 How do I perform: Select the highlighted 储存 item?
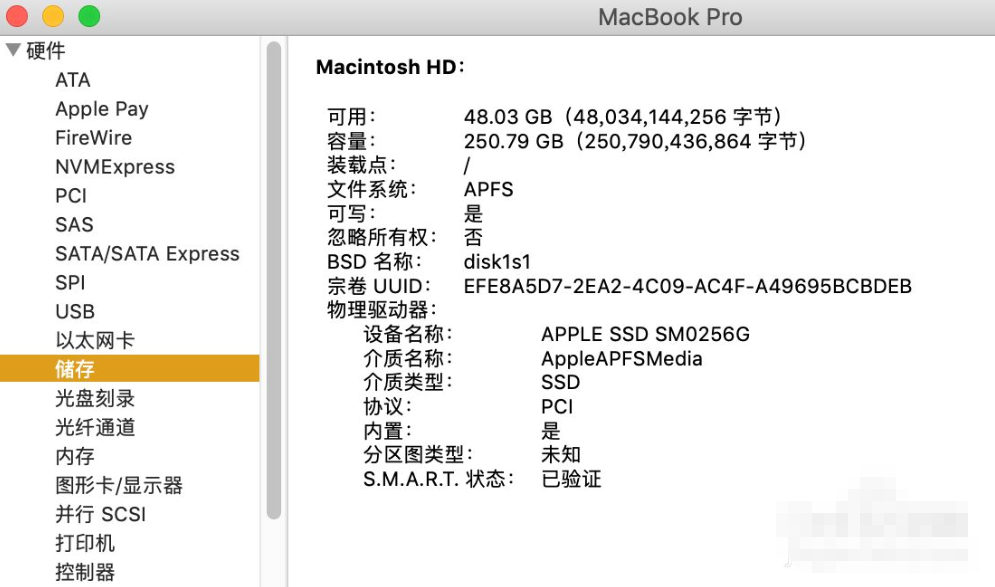click(x=75, y=369)
